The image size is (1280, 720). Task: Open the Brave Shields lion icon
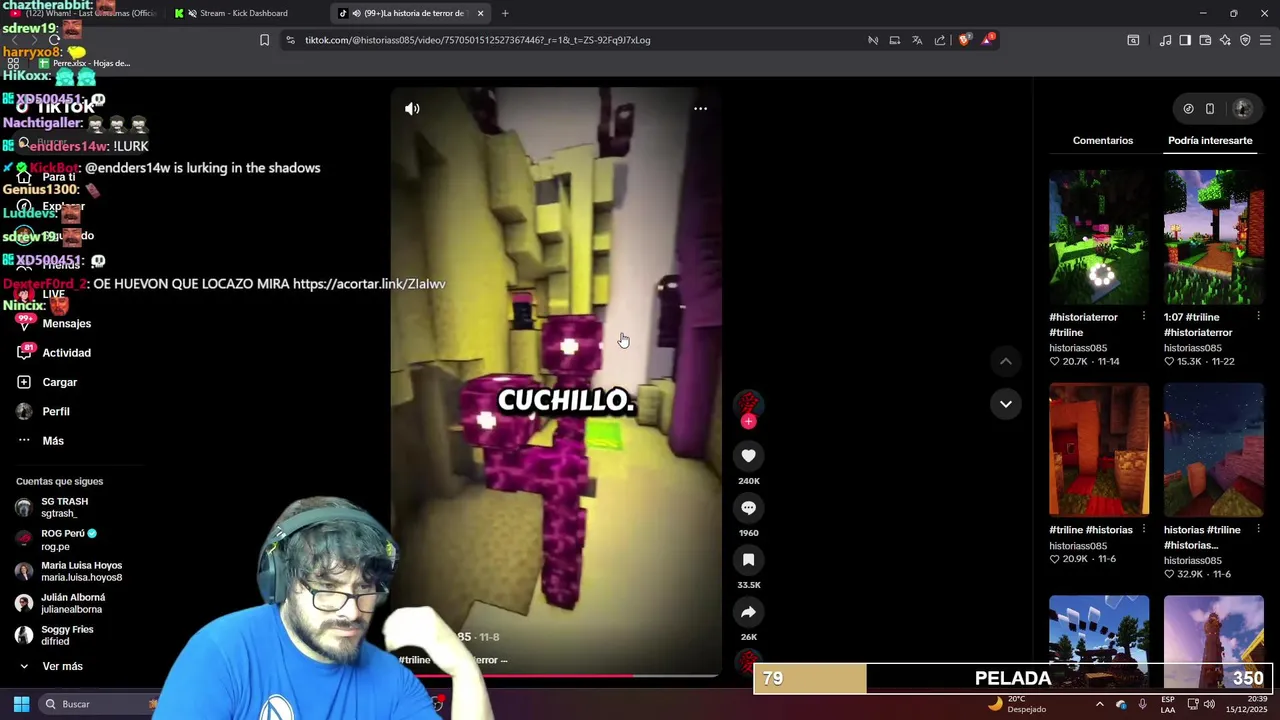[x=964, y=40]
